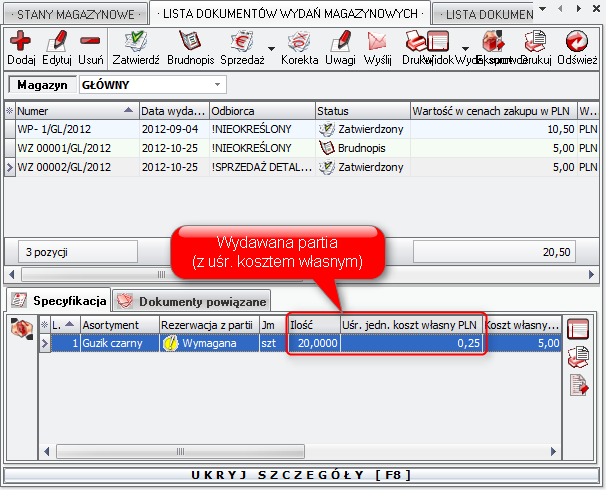Click the Uwagi (notes) toolbar icon
The height and width of the screenshot is (490, 606).
(x=341, y=46)
